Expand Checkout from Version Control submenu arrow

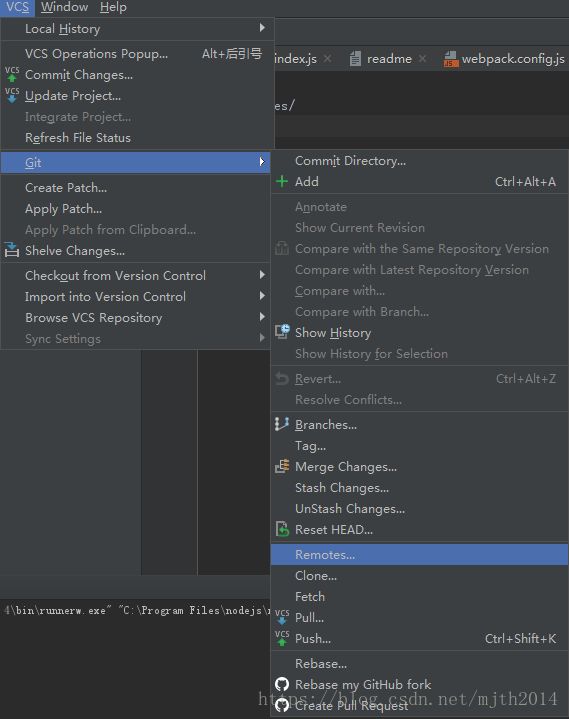[262, 275]
